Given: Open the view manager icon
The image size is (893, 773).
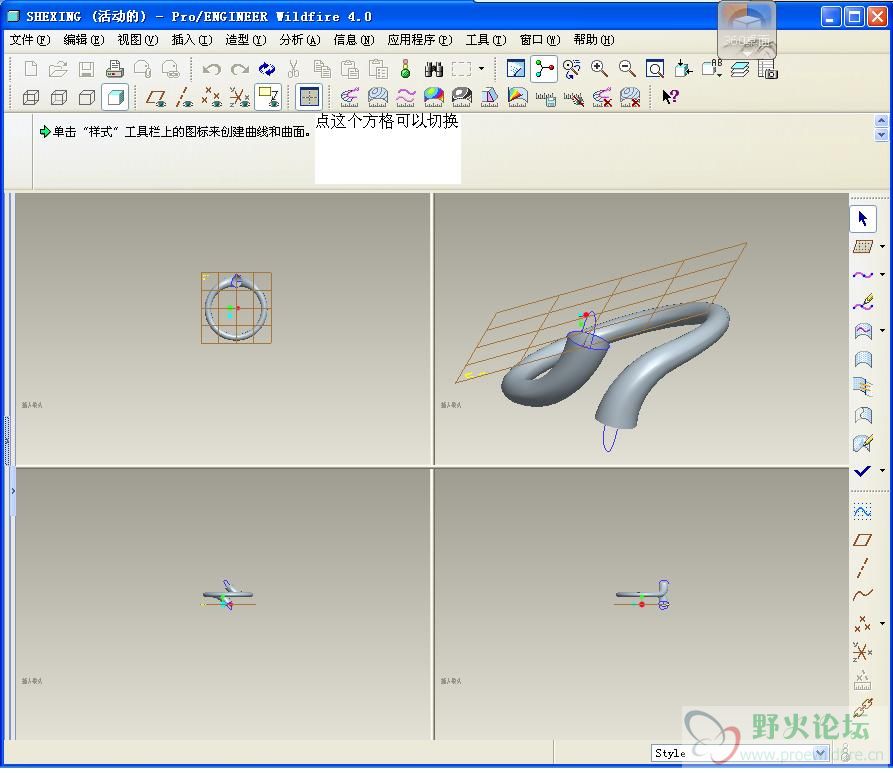Looking at the screenshot, I should (767, 69).
